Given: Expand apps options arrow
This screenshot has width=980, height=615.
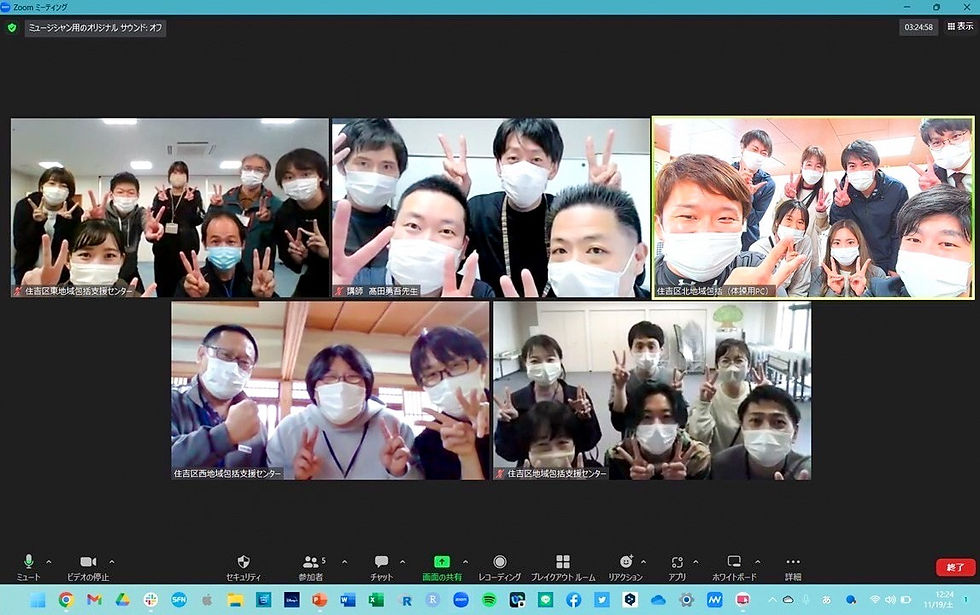Looking at the screenshot, I should (x=696, y=562).
